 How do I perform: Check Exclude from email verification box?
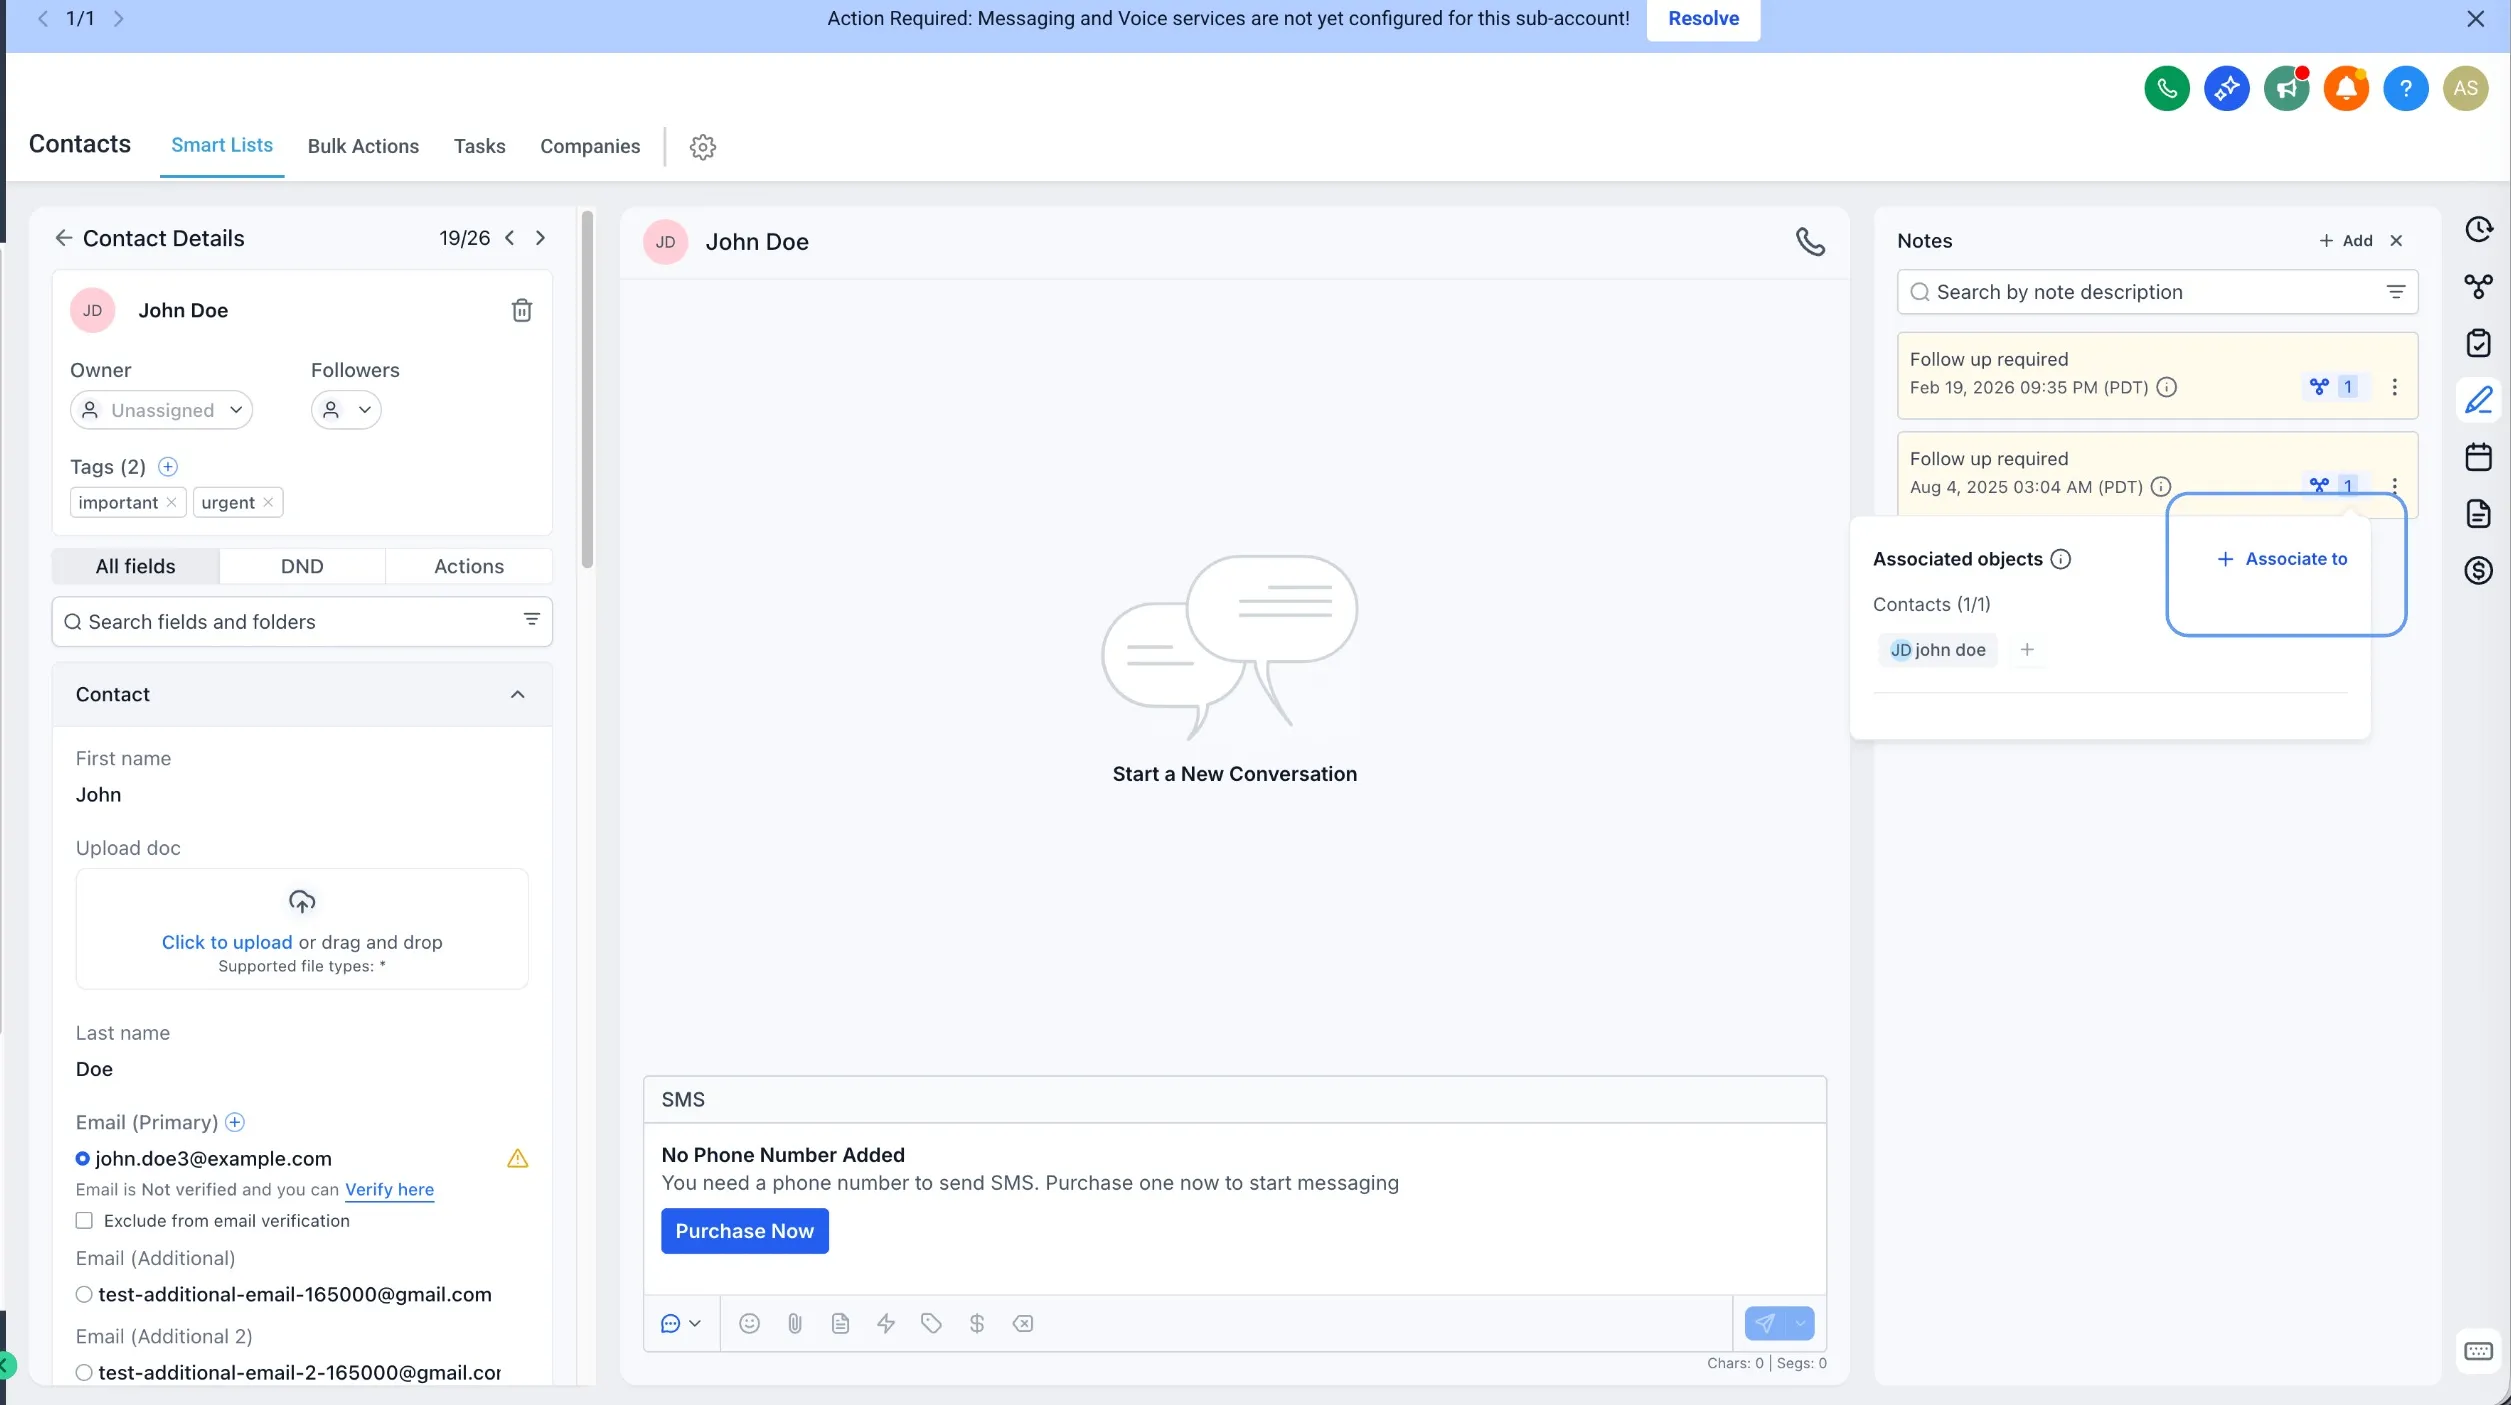click(85, 1220)
